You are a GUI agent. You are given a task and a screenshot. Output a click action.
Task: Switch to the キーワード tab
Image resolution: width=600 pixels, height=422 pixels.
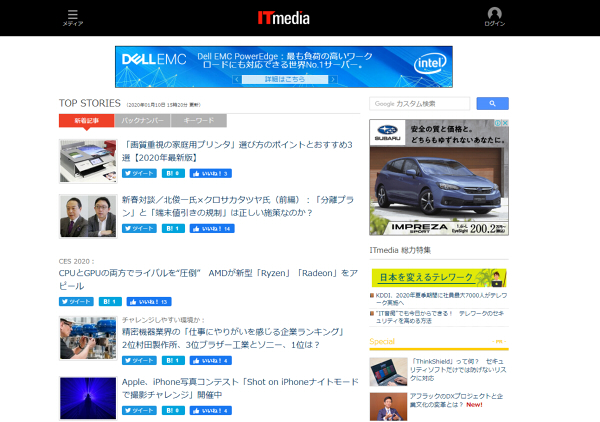click(199, 121)
